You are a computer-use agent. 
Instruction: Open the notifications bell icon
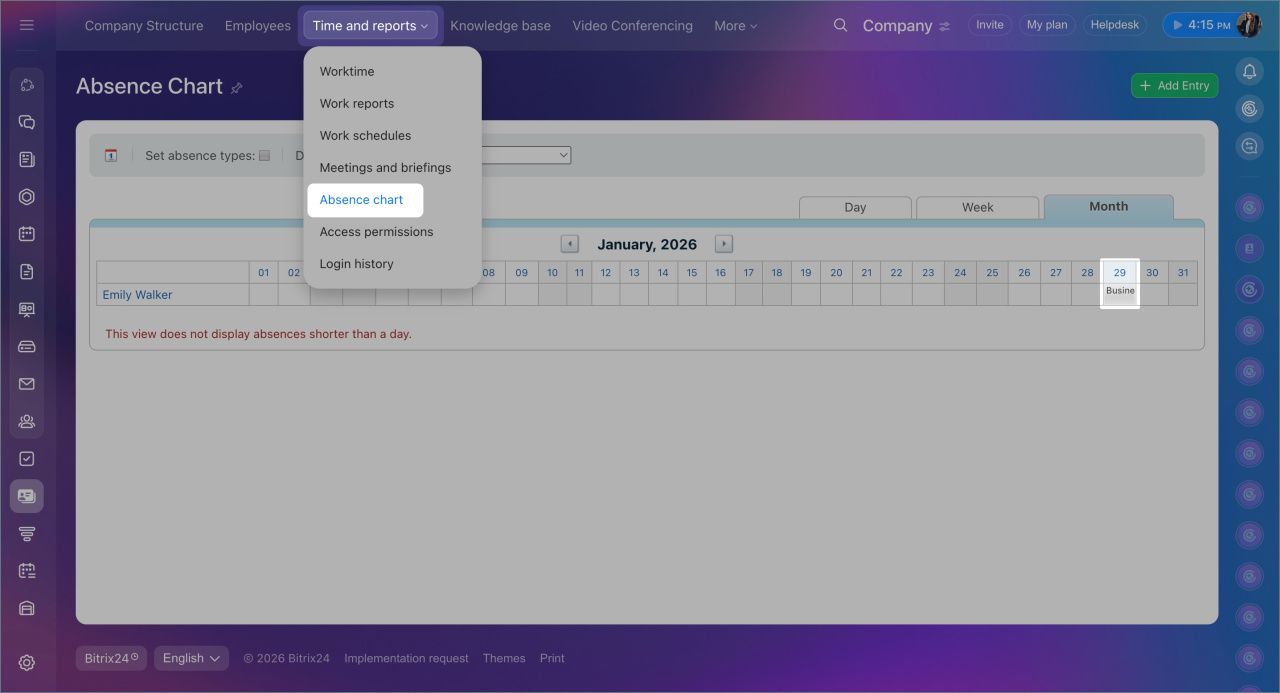click(x=1249, y=71)
